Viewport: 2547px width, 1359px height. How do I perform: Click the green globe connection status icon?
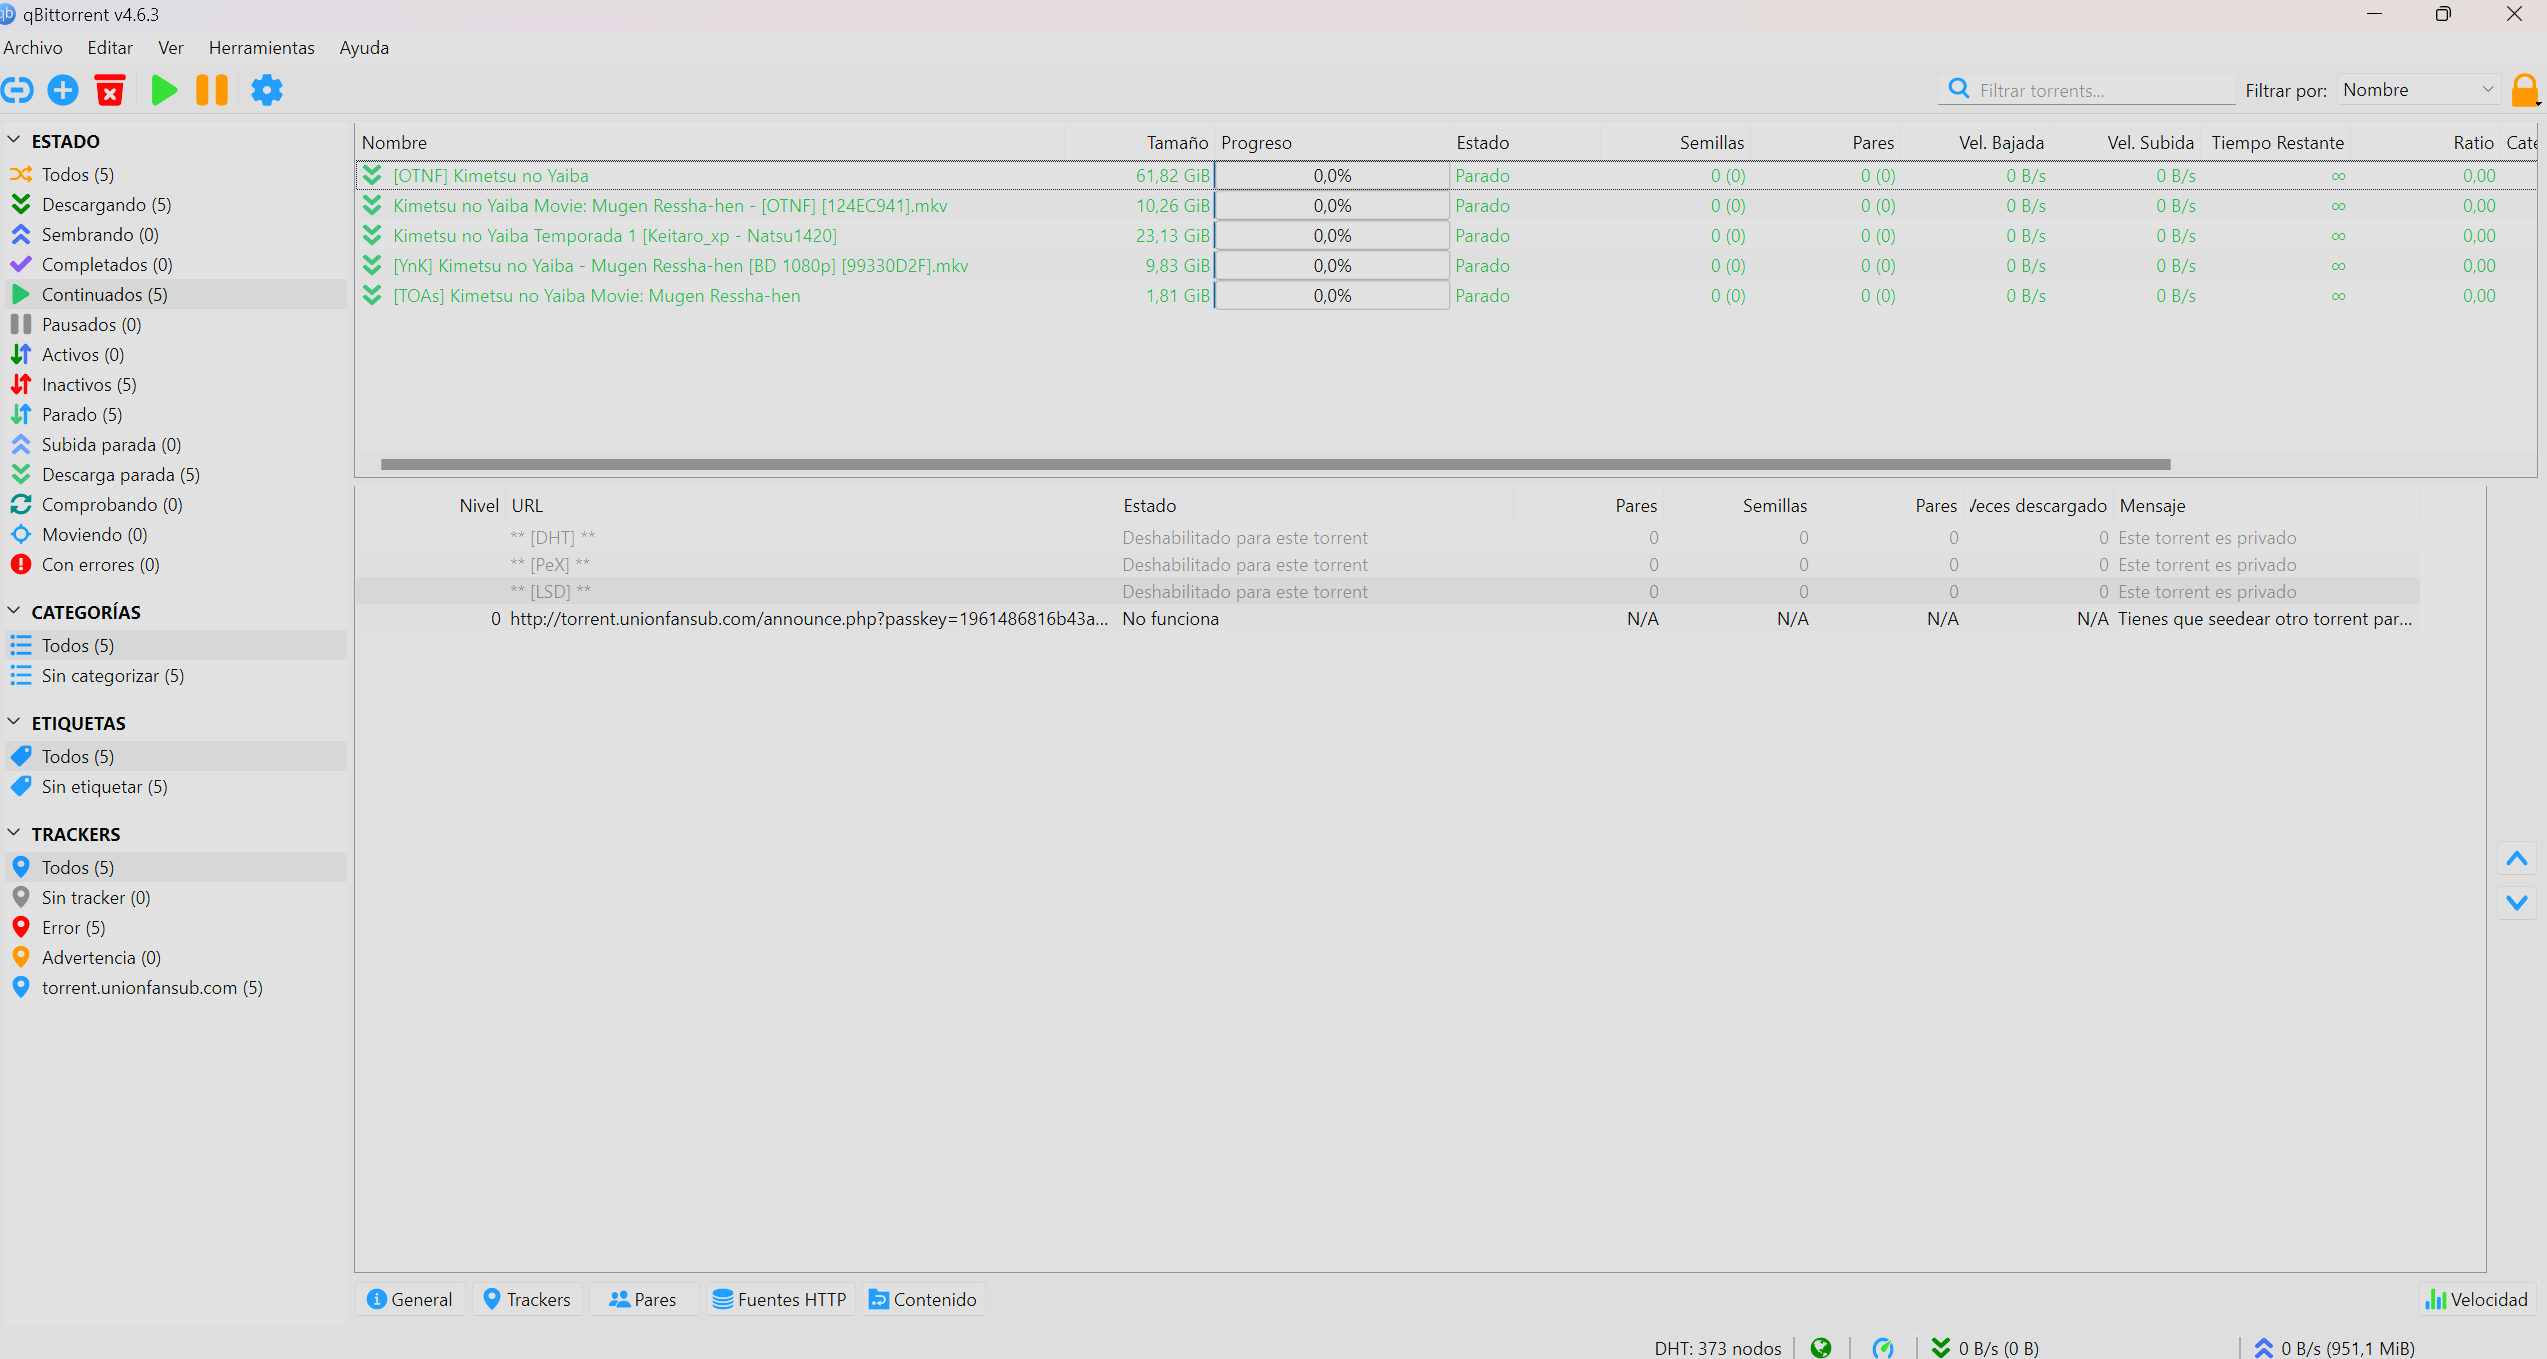pos(1821,1348)
